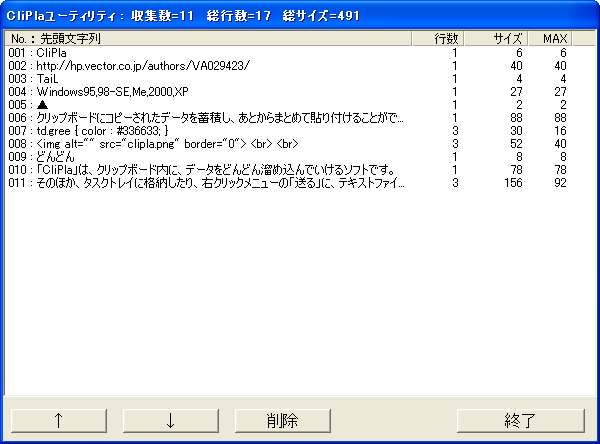Sort by the No. : 先頭文字列 column header
600x444 pixels.
(x=208, y=38)
